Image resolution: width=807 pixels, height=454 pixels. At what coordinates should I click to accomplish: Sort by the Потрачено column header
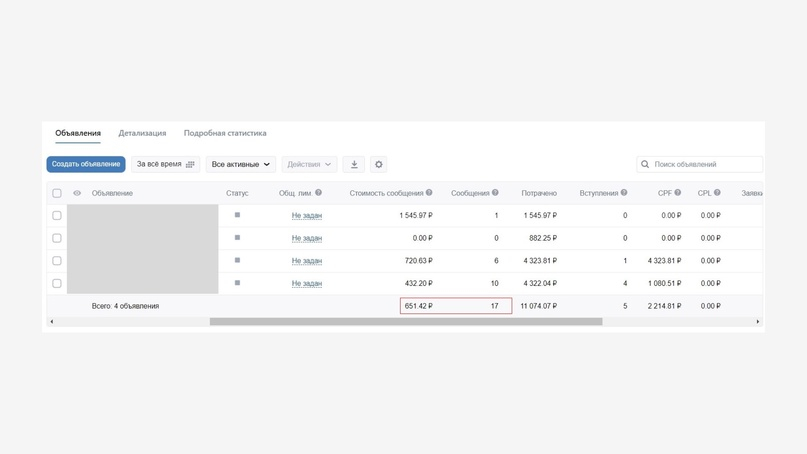tap(539, 193)
